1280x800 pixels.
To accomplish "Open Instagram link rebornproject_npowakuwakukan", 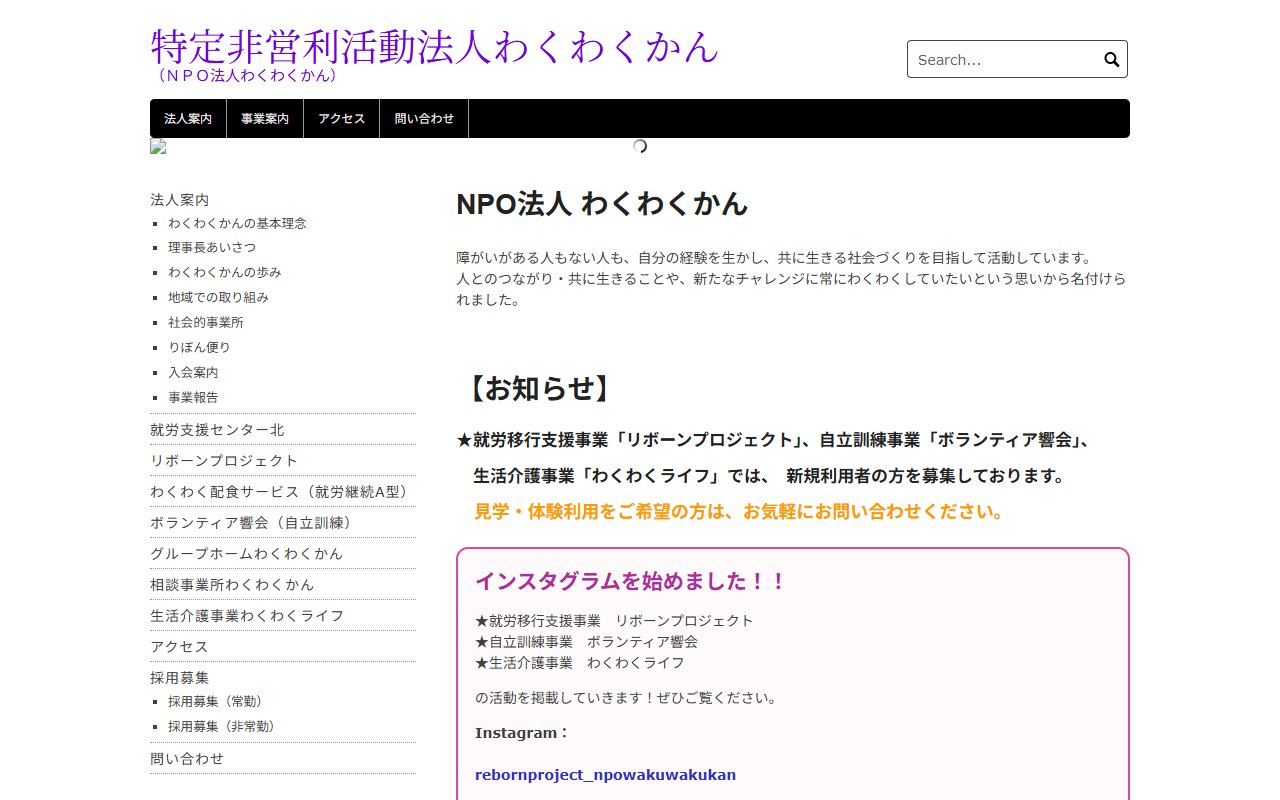I will (x=605, y=774).
